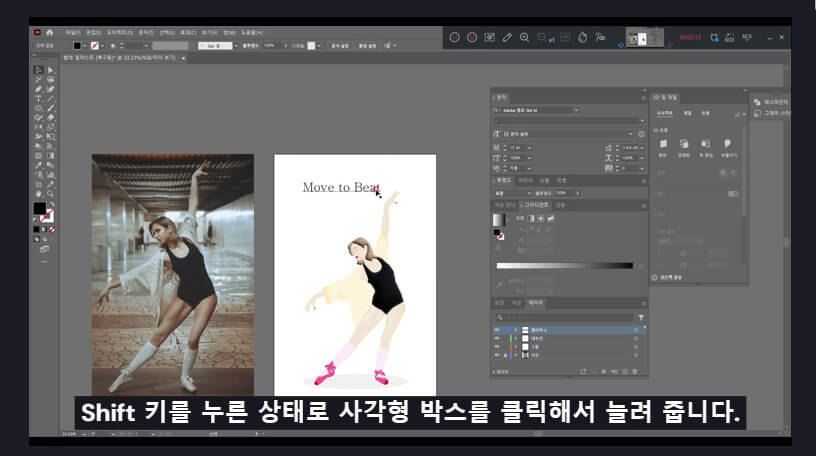Select the Eraser tool

pyautogui.click(x=50, y=117)
